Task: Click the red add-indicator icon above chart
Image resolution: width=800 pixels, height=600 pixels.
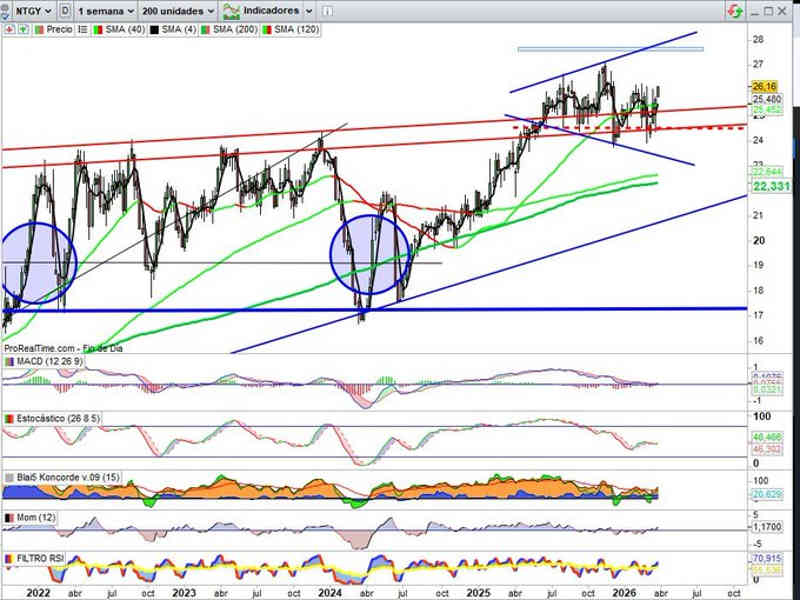Action: 8,30
